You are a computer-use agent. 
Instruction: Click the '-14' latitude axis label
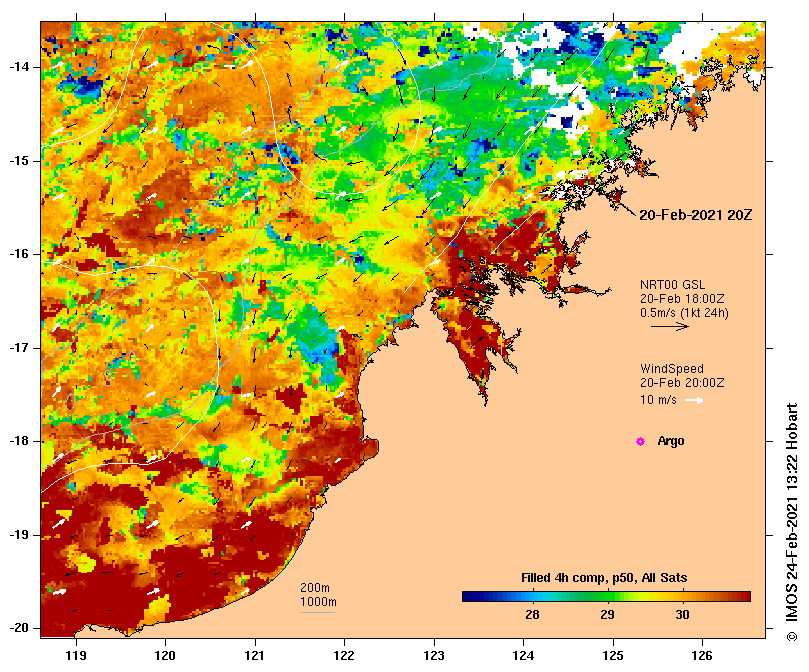coord(19,67)
